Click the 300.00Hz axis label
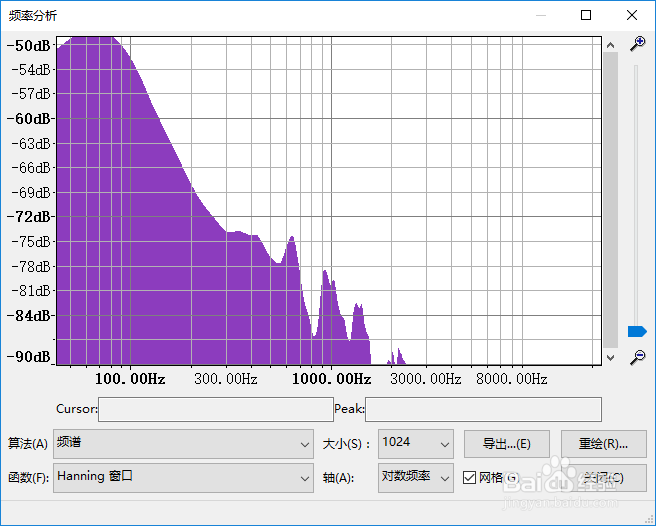This screenshot has height=526, width=656. pos(226,379)
